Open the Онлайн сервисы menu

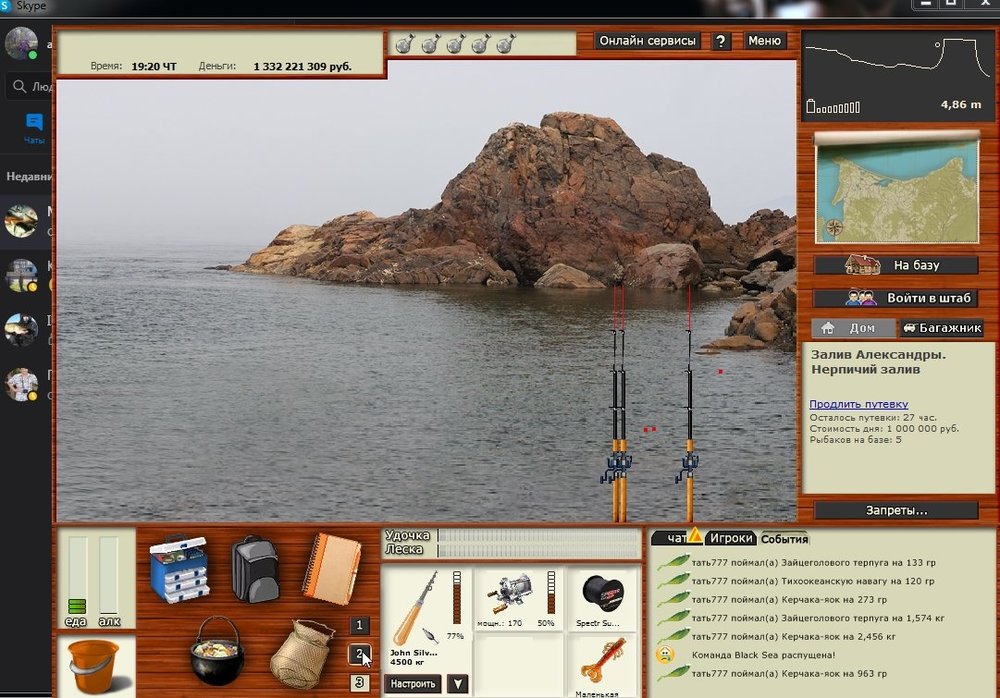coord(647,41)
